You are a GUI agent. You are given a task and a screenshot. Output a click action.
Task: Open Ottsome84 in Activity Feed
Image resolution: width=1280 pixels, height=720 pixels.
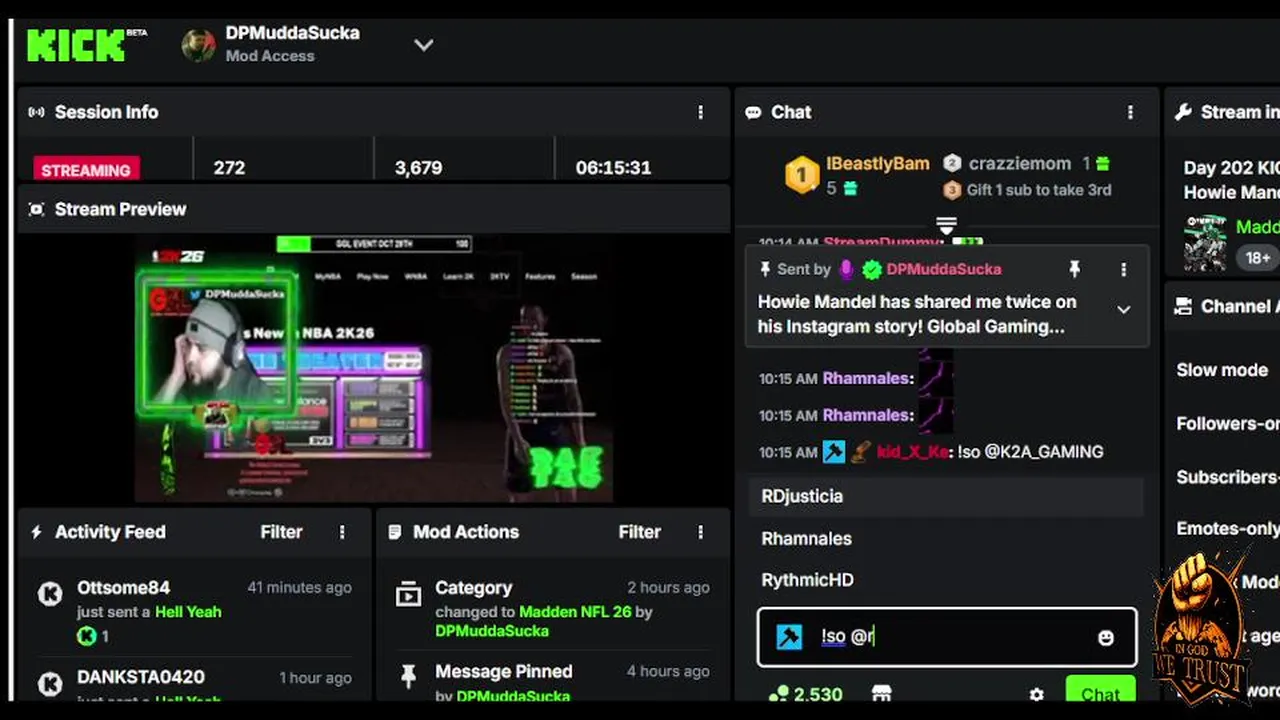[123, 588]
